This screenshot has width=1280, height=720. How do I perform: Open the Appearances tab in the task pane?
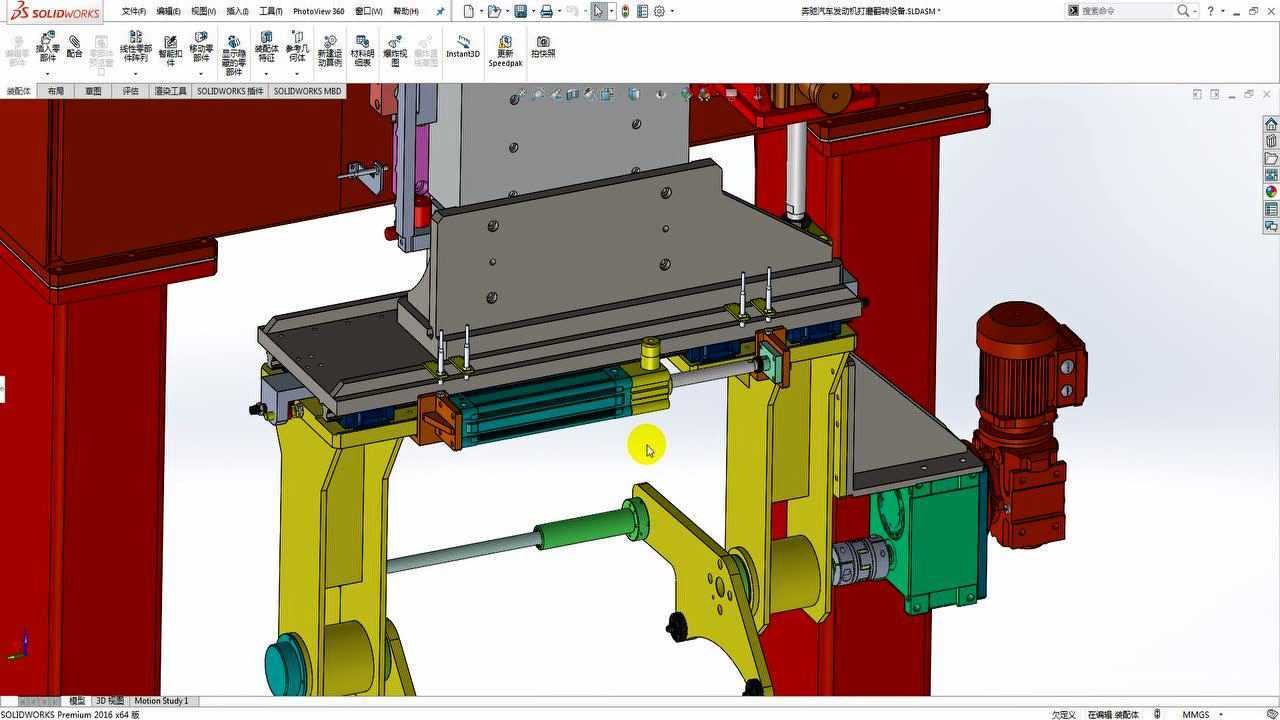[1271, 192]
